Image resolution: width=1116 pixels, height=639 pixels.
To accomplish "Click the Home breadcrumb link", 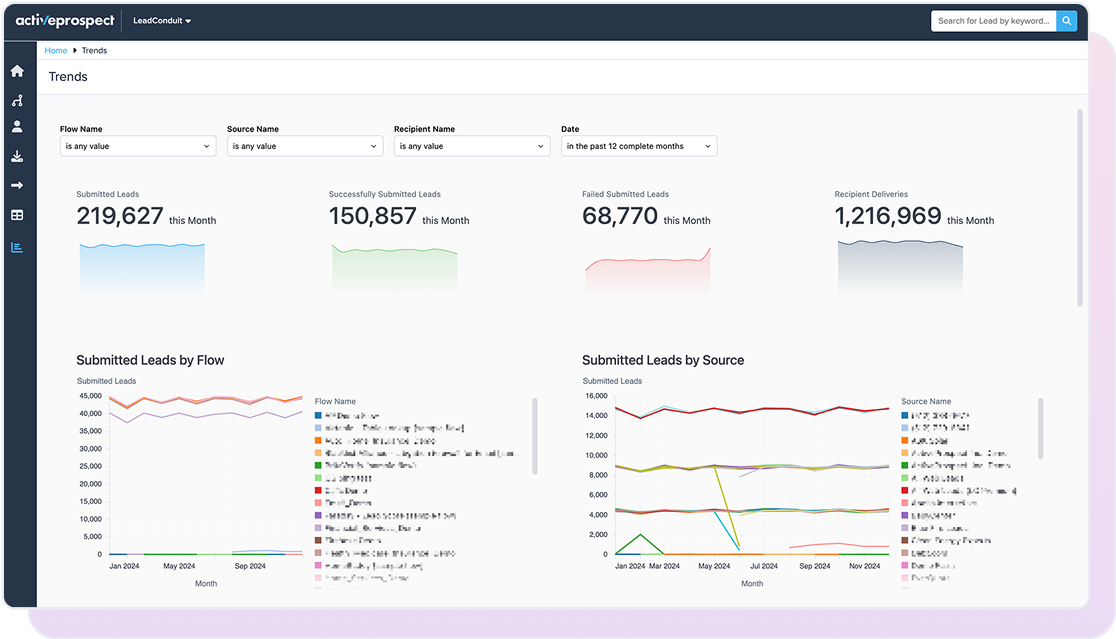I will click(56, 50).
